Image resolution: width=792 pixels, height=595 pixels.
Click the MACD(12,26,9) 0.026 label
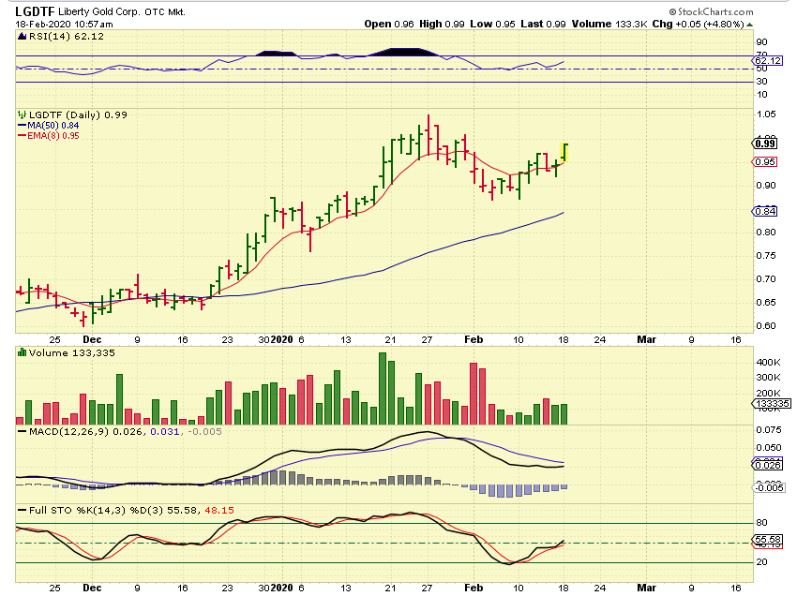click(x=86, y=431)
